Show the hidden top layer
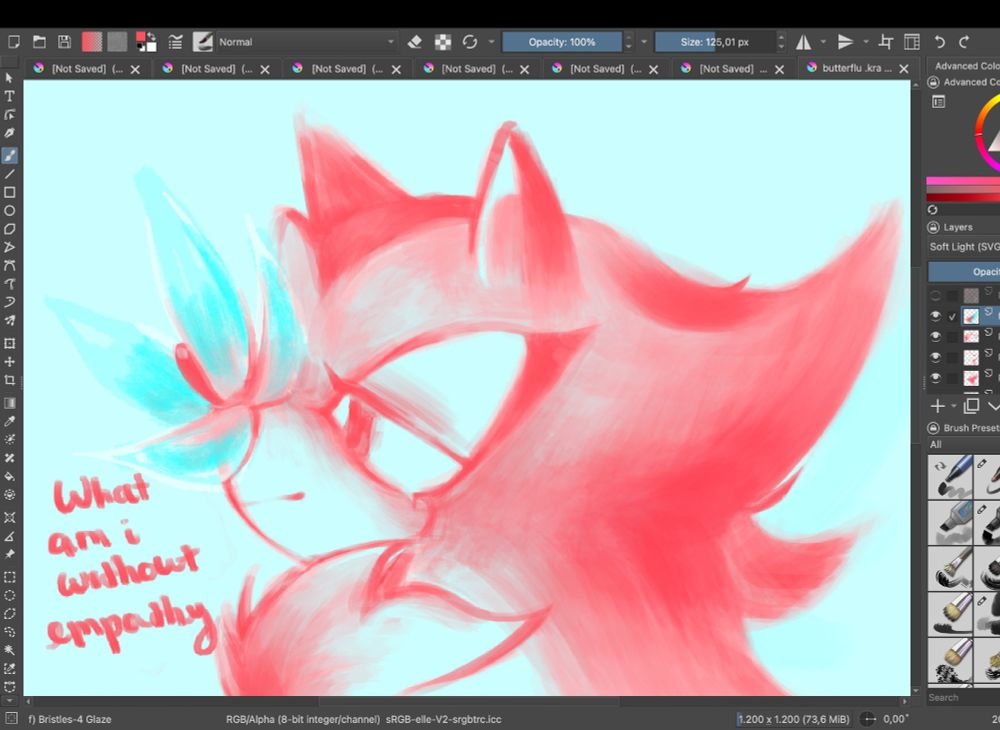The height and width of the screenshot is (730, 1000). point(935,295)
